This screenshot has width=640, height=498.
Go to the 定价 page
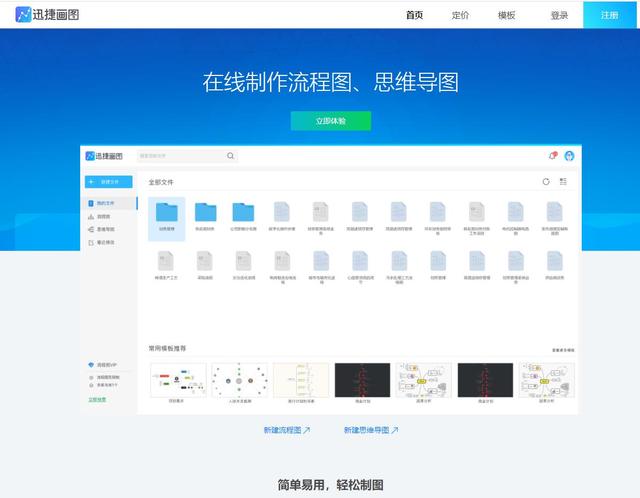pyautogui.click(x=460, y=16)
